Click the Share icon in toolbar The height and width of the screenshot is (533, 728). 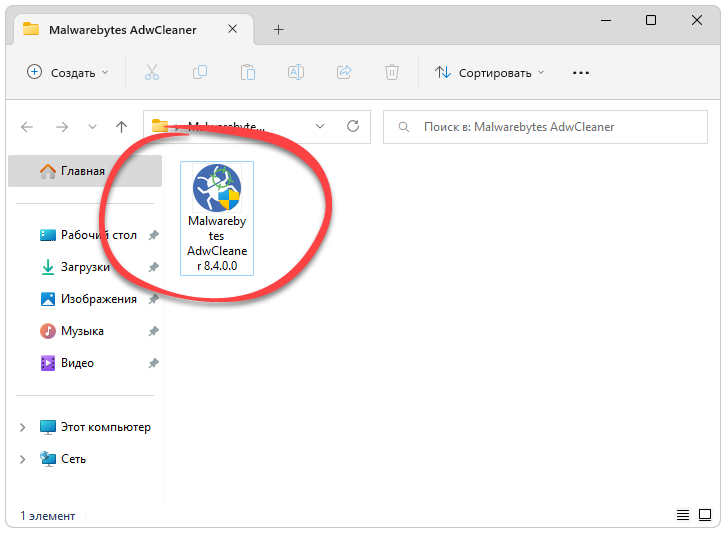tap(344, 72)
